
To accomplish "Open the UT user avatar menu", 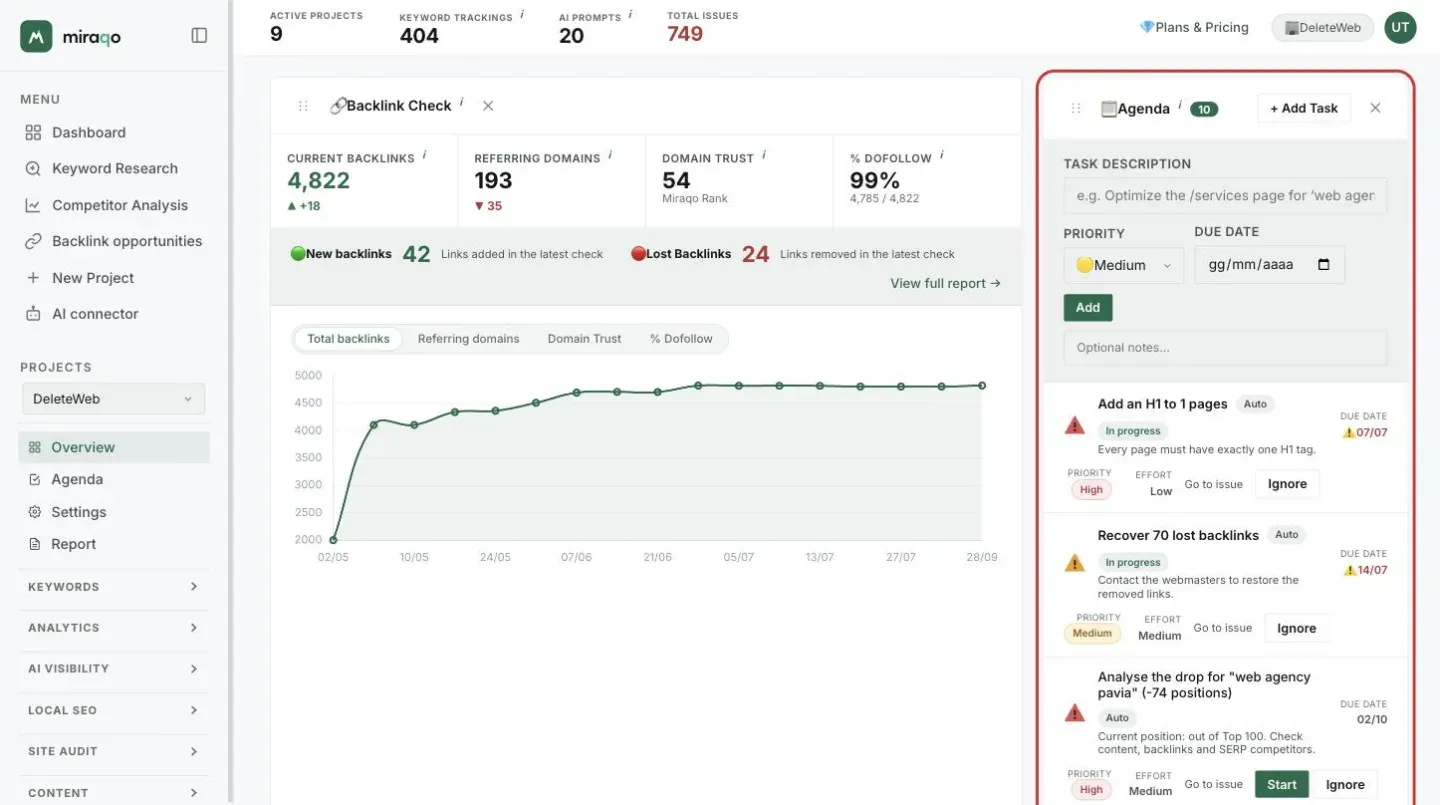I will (1400, 28).
